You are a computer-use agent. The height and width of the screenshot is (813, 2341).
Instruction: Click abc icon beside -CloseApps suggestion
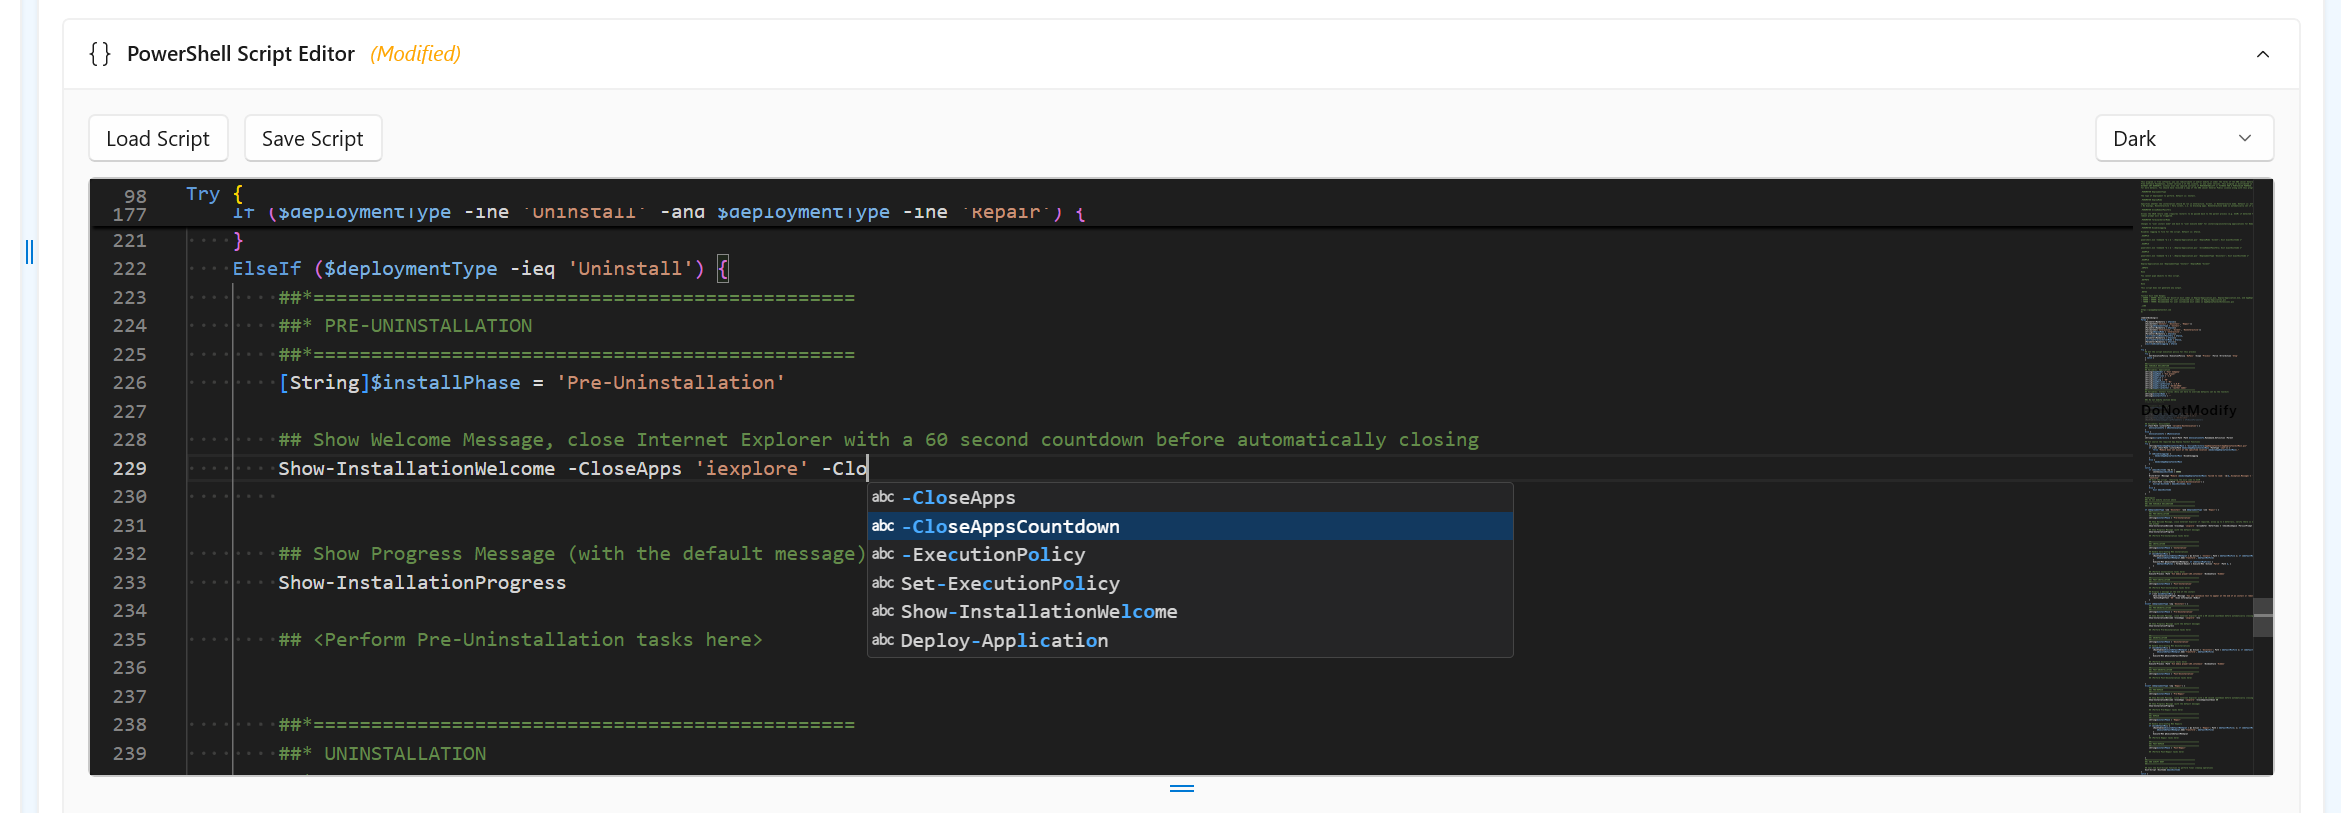883,498
